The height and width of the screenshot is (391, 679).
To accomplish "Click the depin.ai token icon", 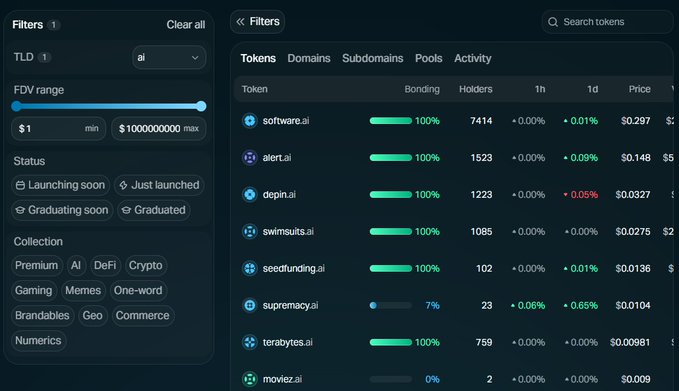I will coord(249,194).
